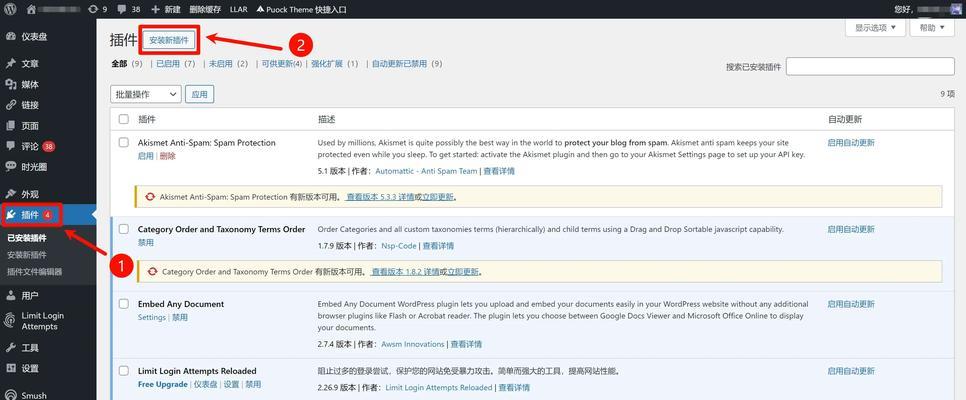Viewport: 966px width, 400px height.
Task: Click the WordPress logo in admin bar
Action: [10, 9]
